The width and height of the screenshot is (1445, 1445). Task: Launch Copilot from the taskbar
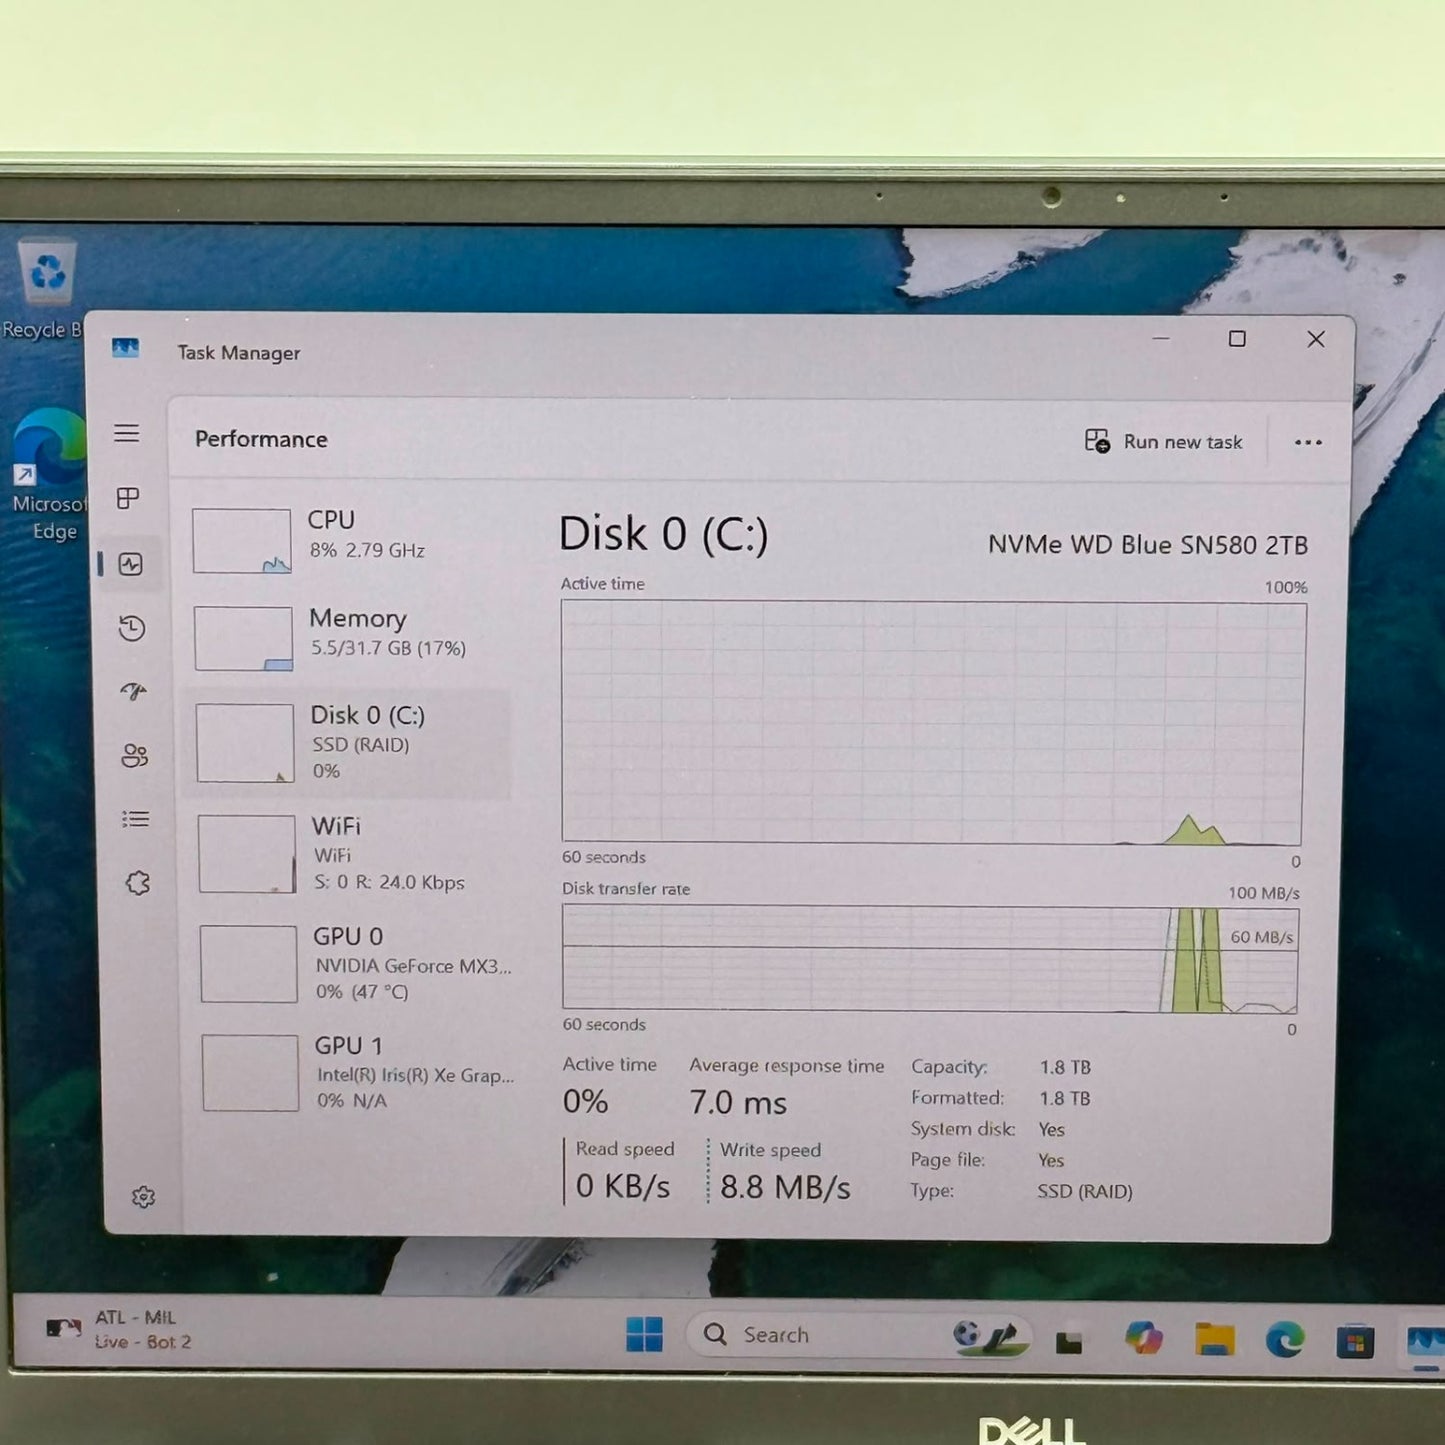click(1143, 1338)
